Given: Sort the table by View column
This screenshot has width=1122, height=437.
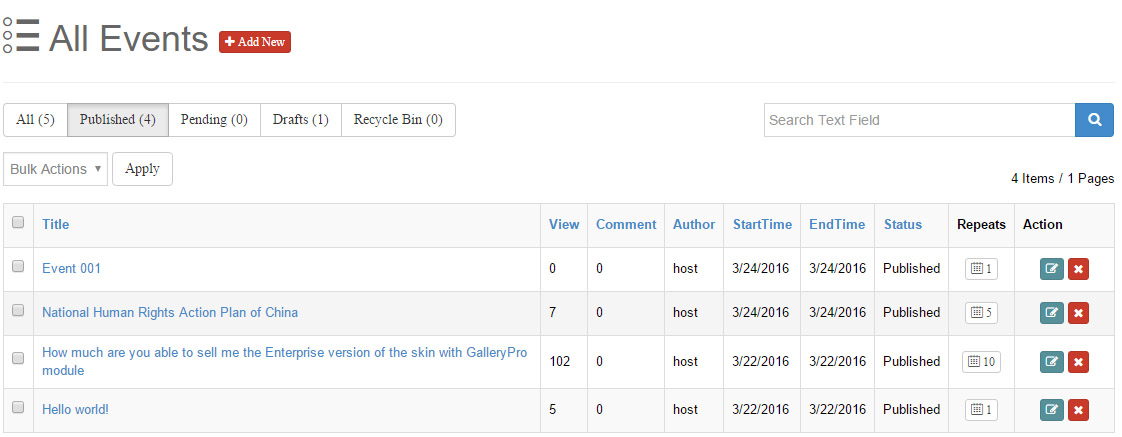Looking at the screenshot, I should pyautogui.click(x=564, y=225).
